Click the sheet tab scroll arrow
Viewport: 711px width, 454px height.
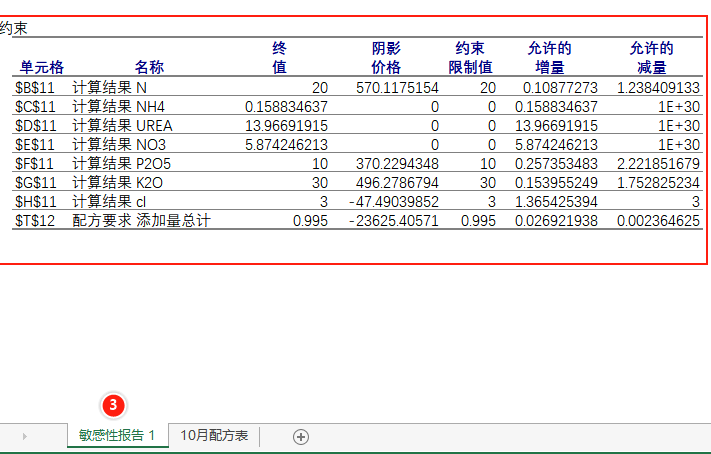24,436
